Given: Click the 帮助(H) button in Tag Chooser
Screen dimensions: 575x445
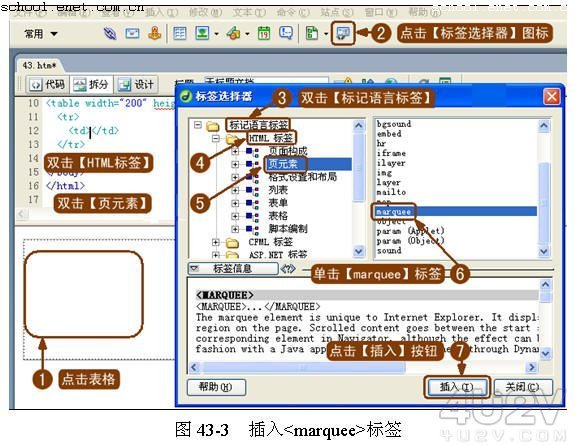Looking at the screenshot, I should tap(216, 387).
